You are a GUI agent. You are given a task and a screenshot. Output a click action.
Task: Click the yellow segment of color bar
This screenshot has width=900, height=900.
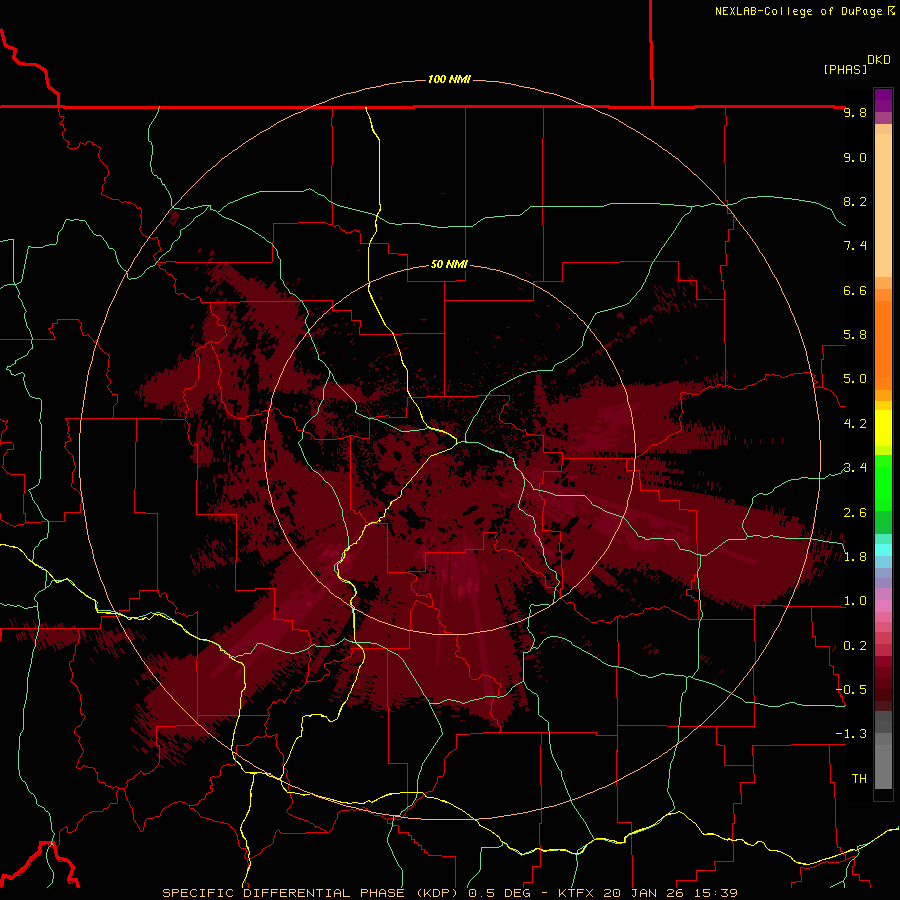point(883,428)
